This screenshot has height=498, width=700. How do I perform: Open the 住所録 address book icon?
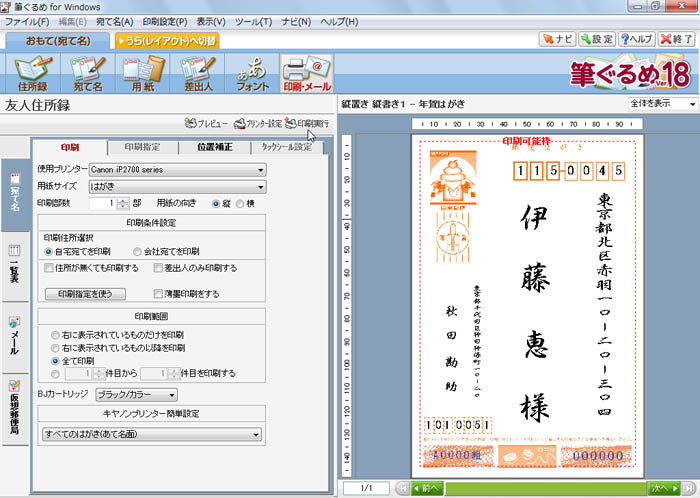(x=32, y=74)
